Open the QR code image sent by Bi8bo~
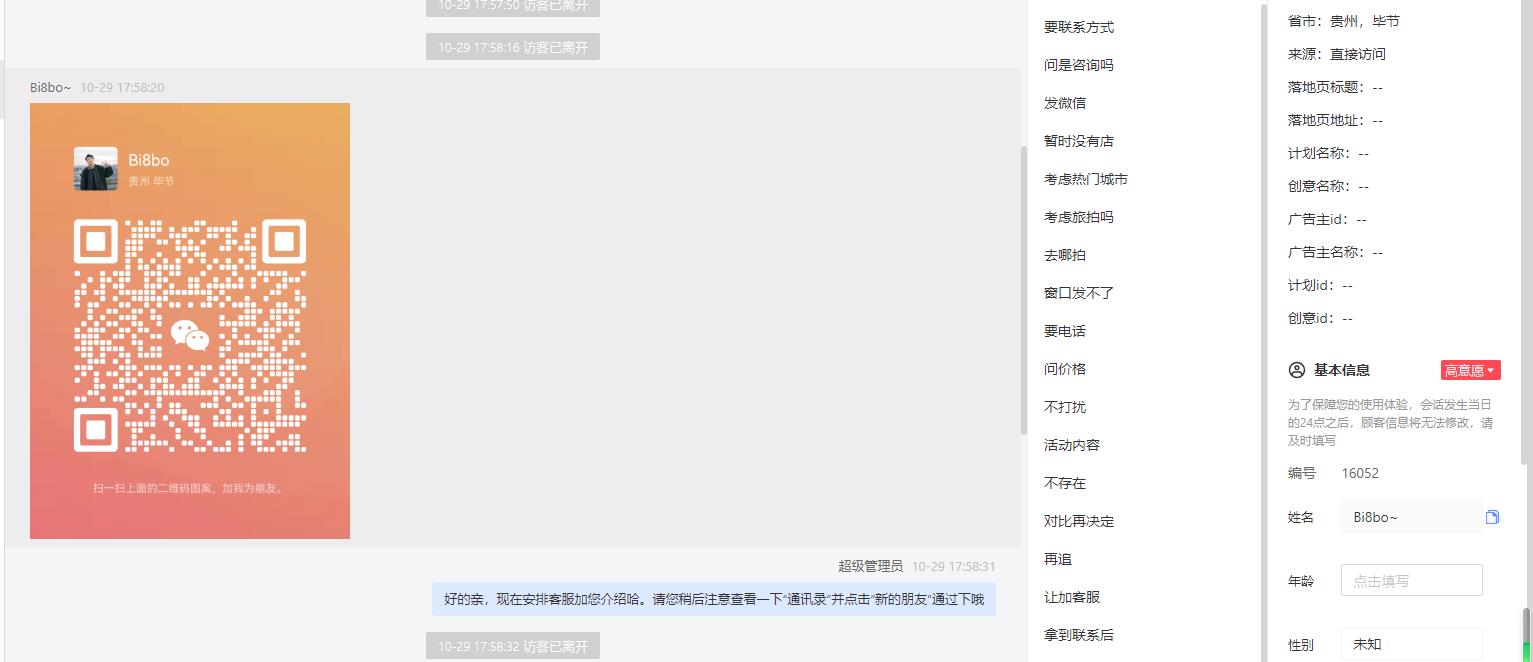The image size is (1533, 662). tap(190, 321)
